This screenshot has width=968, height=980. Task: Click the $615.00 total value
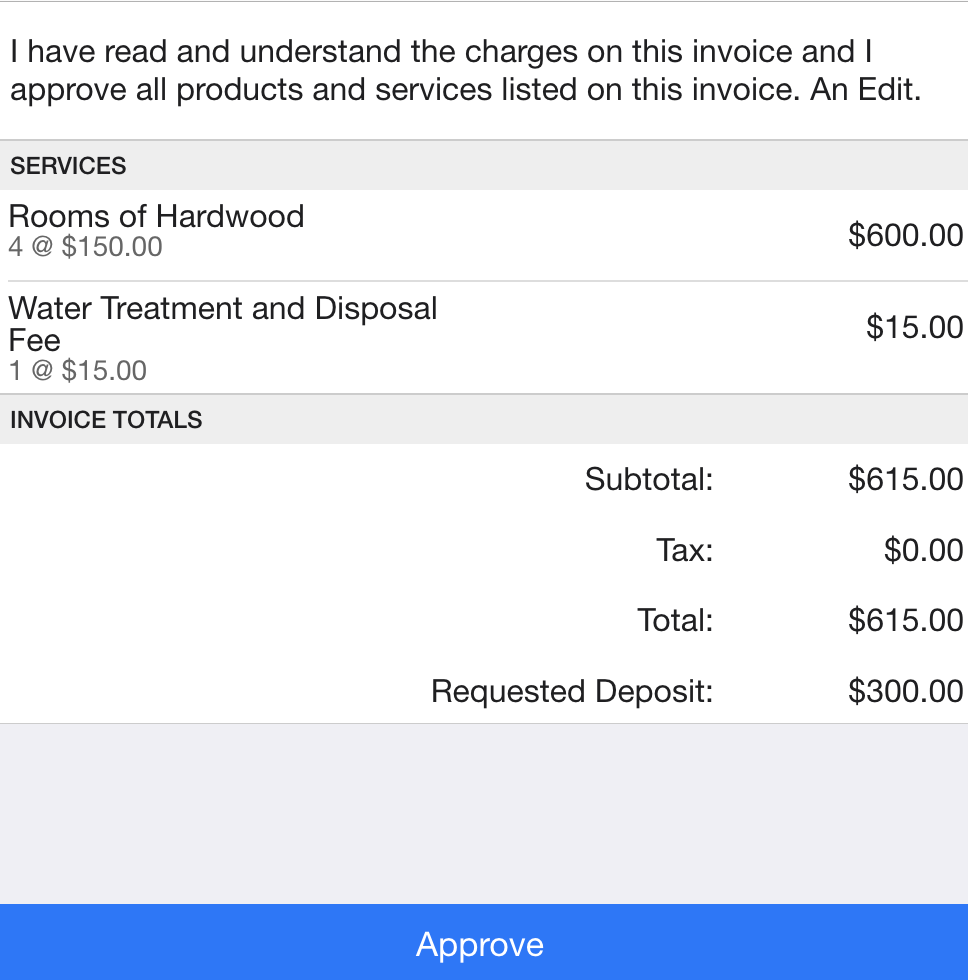click(905, 620)
